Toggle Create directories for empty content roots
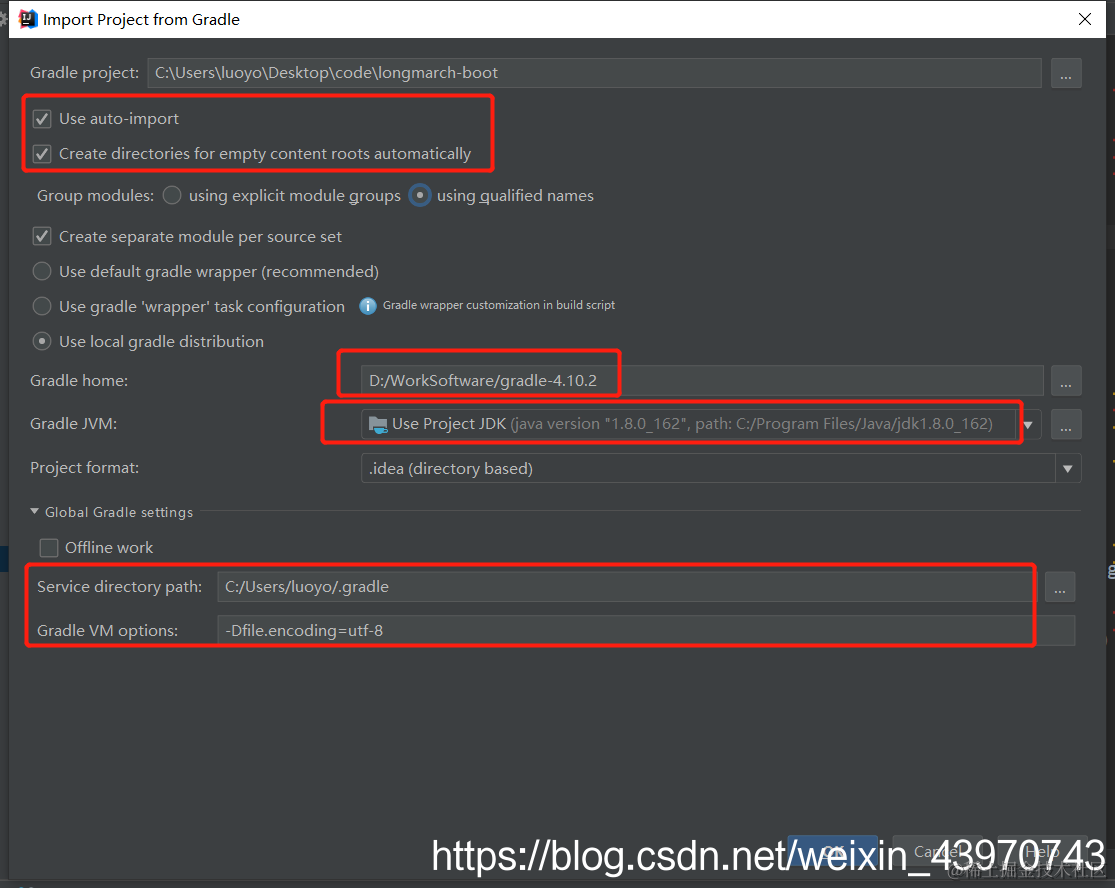 42,154
